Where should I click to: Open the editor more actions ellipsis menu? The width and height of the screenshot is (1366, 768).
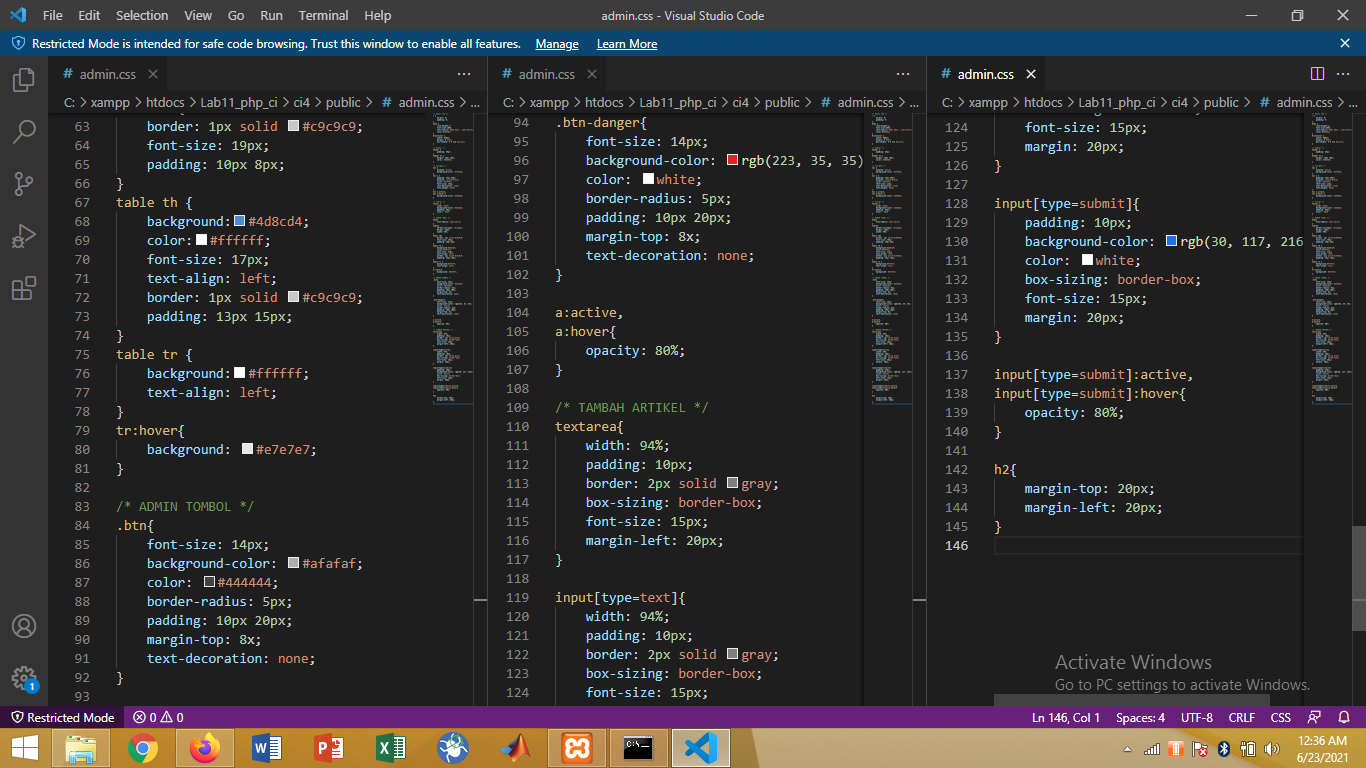pyautogui.click(x=1343, y=73)
